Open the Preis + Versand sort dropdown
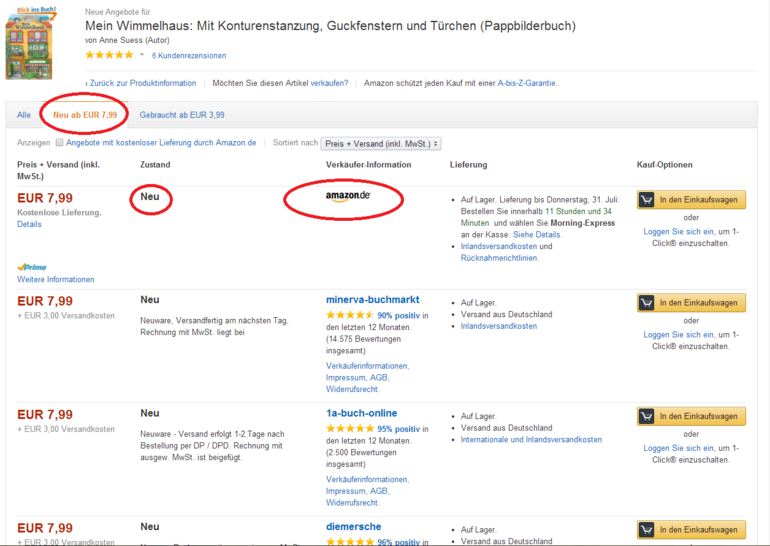This screenshot has width=770, height=546. point(382,143)
